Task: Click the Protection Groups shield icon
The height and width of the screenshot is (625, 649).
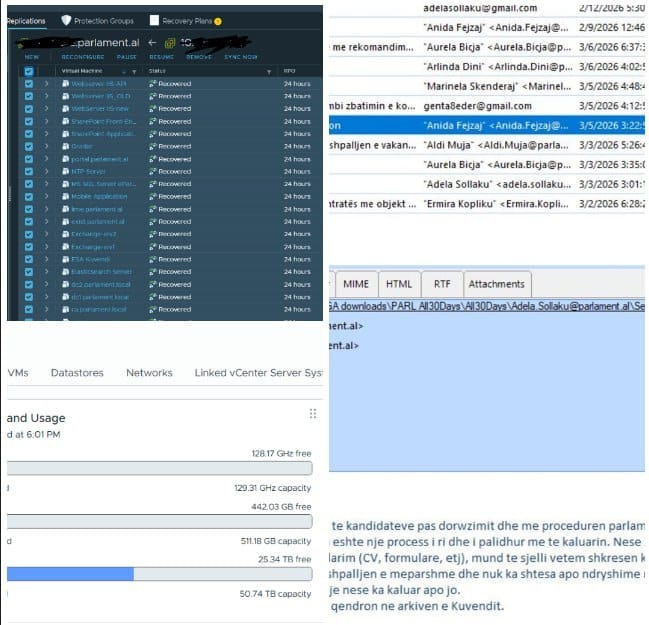Action: (x=66, y=20)
